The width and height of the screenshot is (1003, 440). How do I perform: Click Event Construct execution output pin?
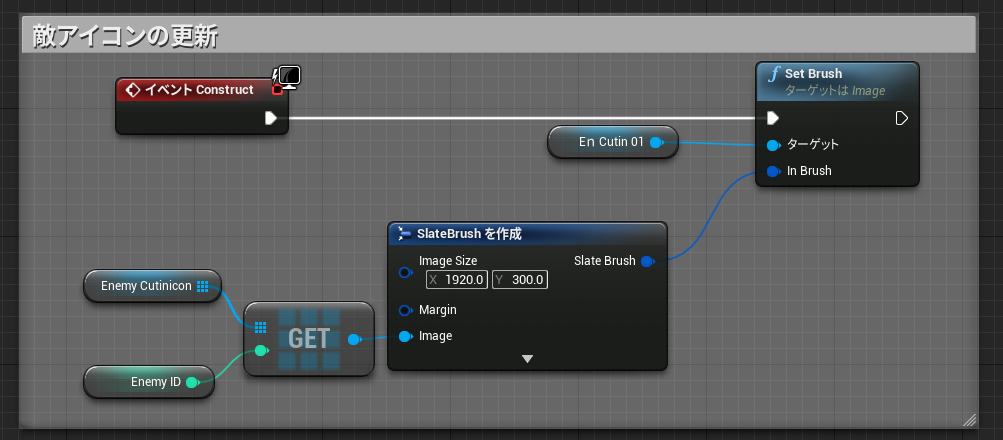click(x=271, y=118)
